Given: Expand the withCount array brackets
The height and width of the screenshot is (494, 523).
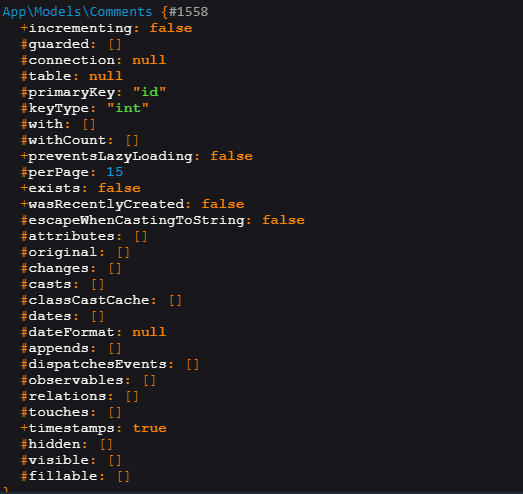Looking at the screenshot, I should 132,140.
